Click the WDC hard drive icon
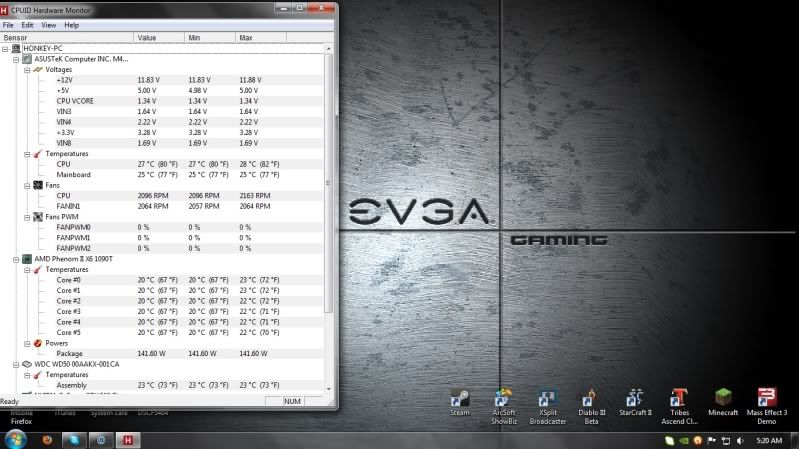The height and width of the screenshot is (449, 799). 27,364
